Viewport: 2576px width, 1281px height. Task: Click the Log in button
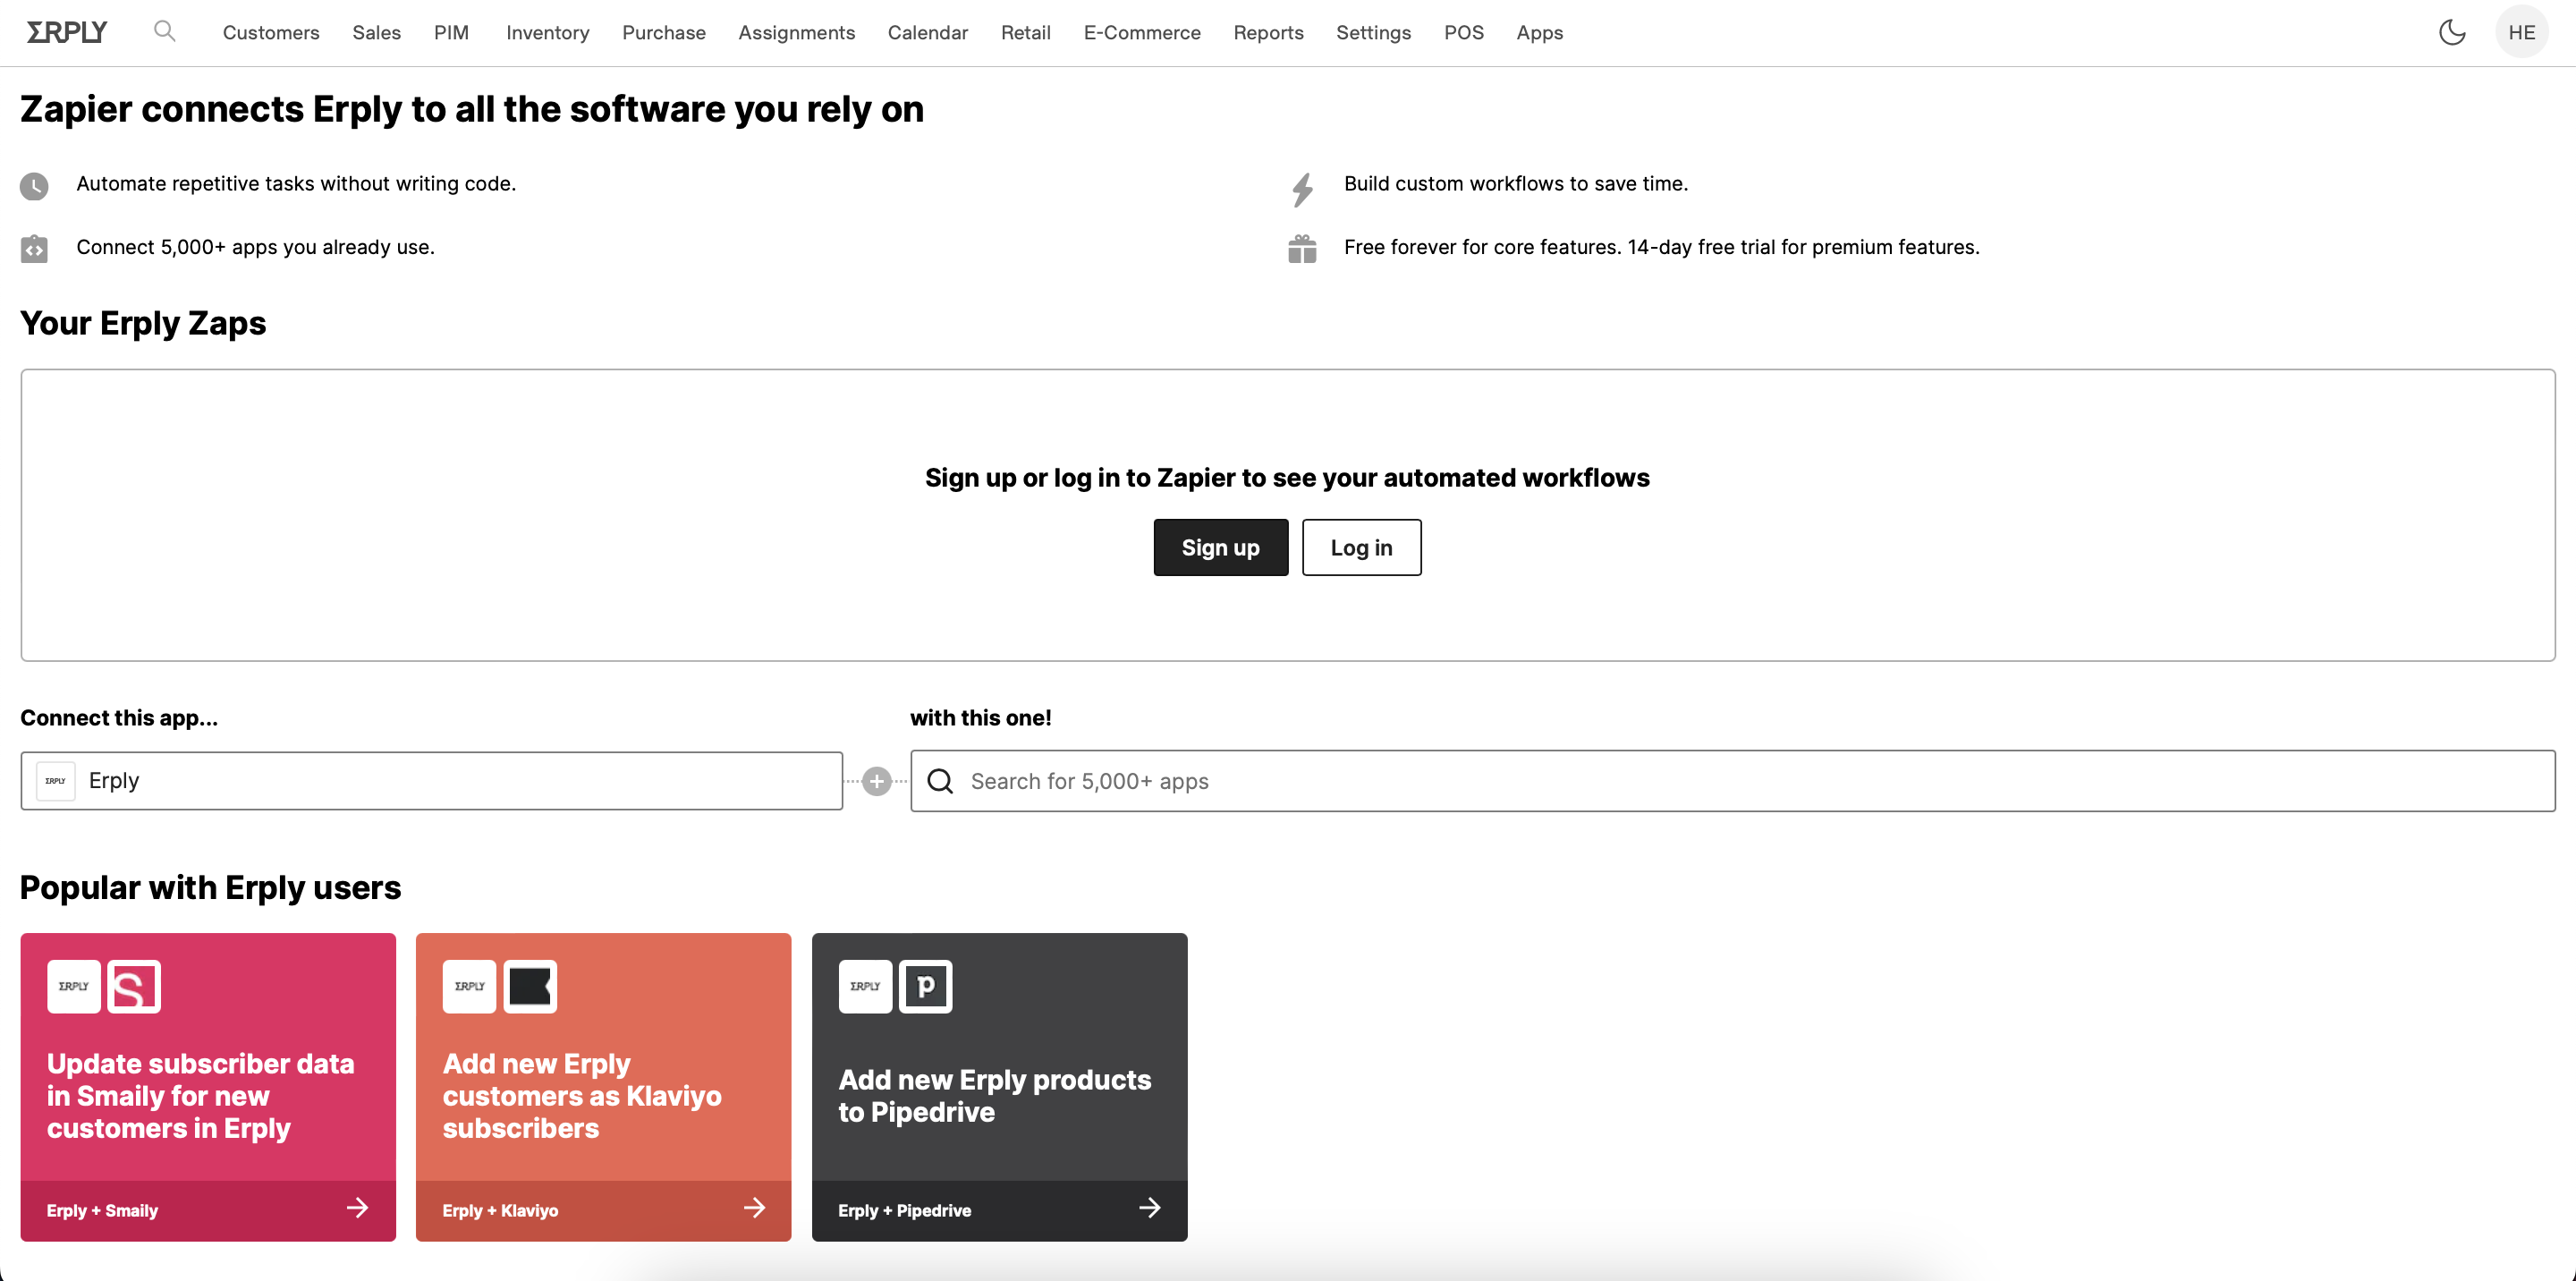coord(1361,547)
